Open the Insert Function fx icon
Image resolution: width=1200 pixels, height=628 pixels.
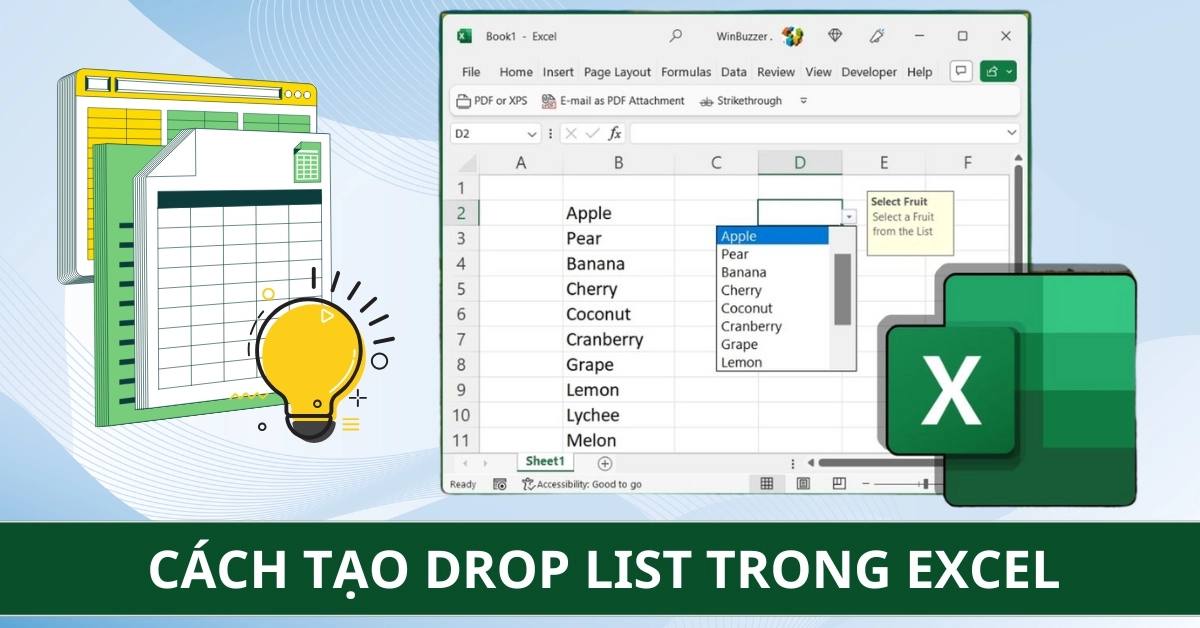pos(615,133)
